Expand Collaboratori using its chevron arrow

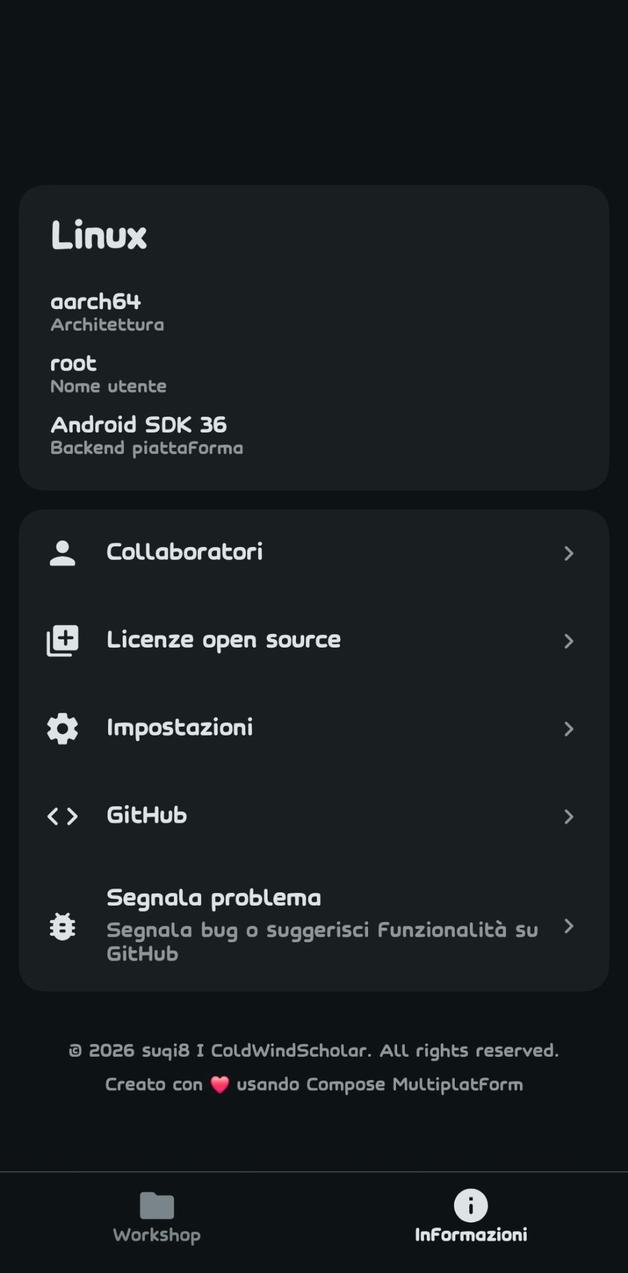click(x=568, y=553)
